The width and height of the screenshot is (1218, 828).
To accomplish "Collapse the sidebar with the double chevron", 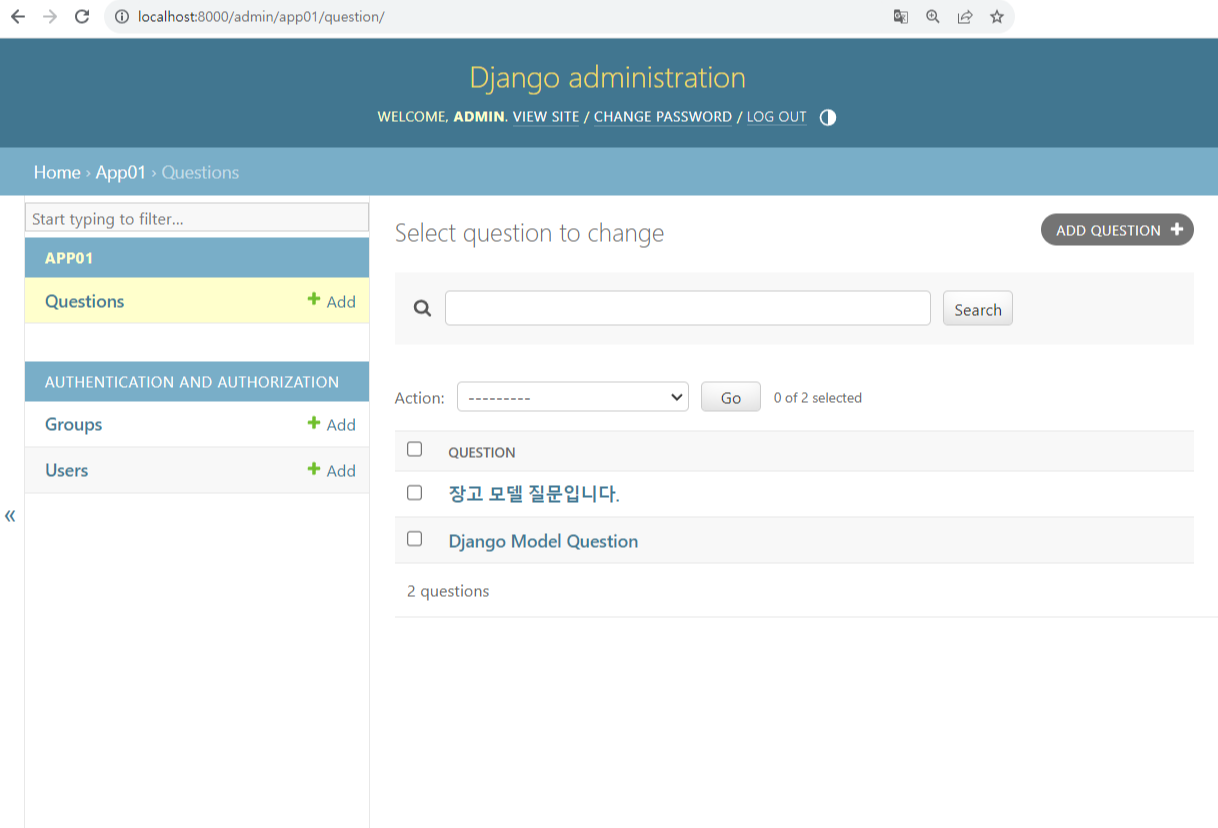I will (x=10, y=515).
